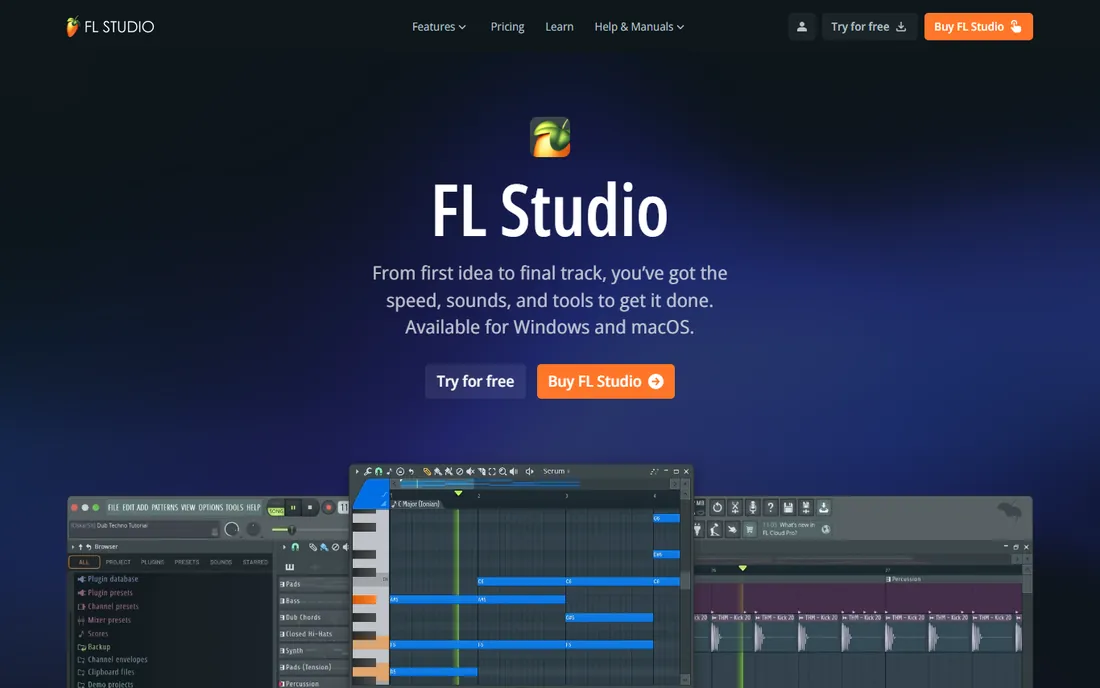Click header Buy FL Studio button
1100x688 pixels.
tap(978, 27)
